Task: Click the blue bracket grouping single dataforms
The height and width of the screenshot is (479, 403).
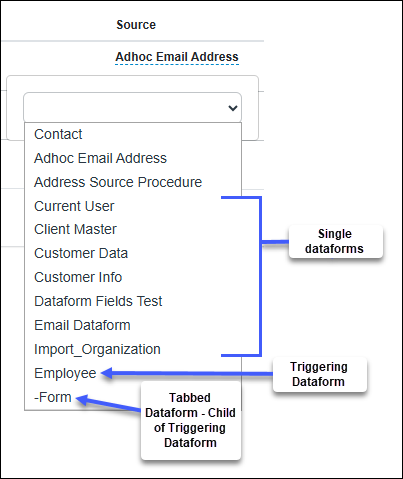Action: [x=260, y=276]
